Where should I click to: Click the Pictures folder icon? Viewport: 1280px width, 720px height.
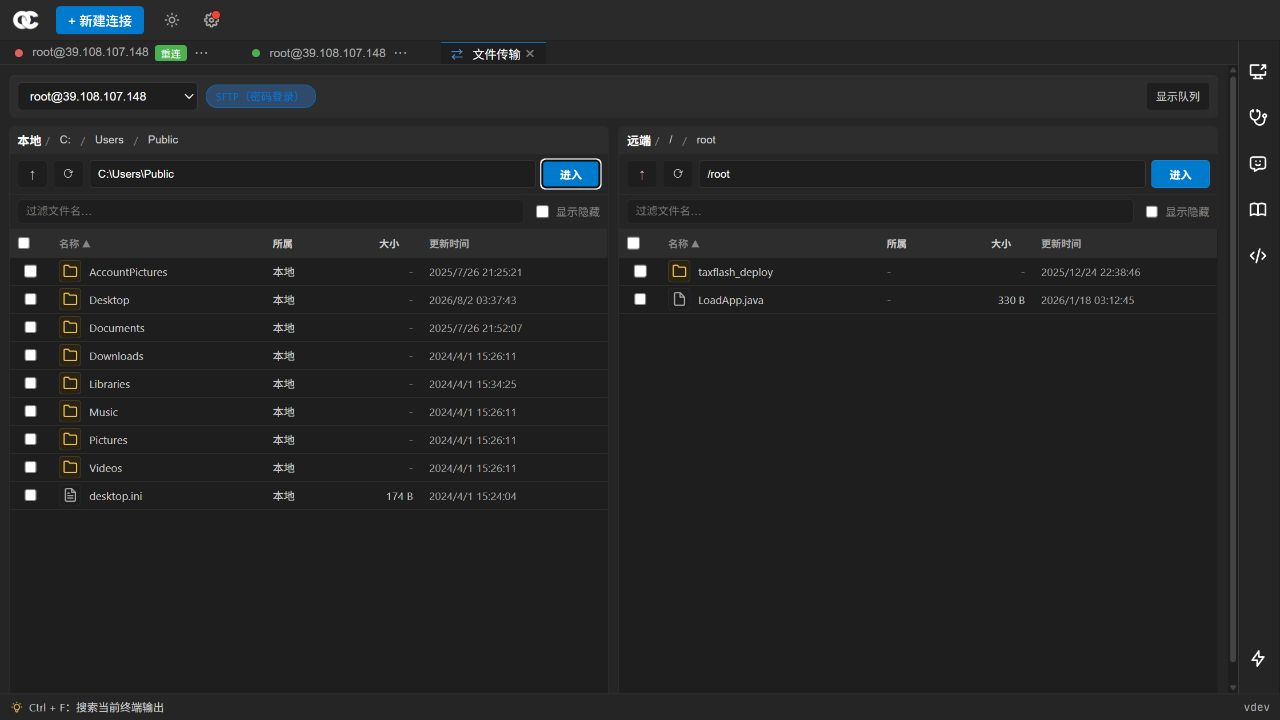tap(70, 440)
